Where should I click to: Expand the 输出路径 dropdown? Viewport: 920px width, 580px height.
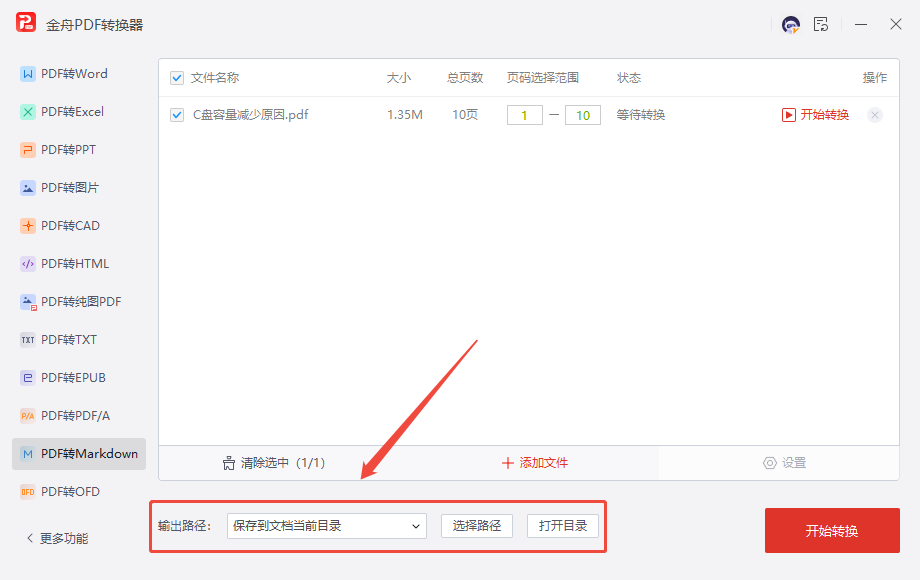327,526
